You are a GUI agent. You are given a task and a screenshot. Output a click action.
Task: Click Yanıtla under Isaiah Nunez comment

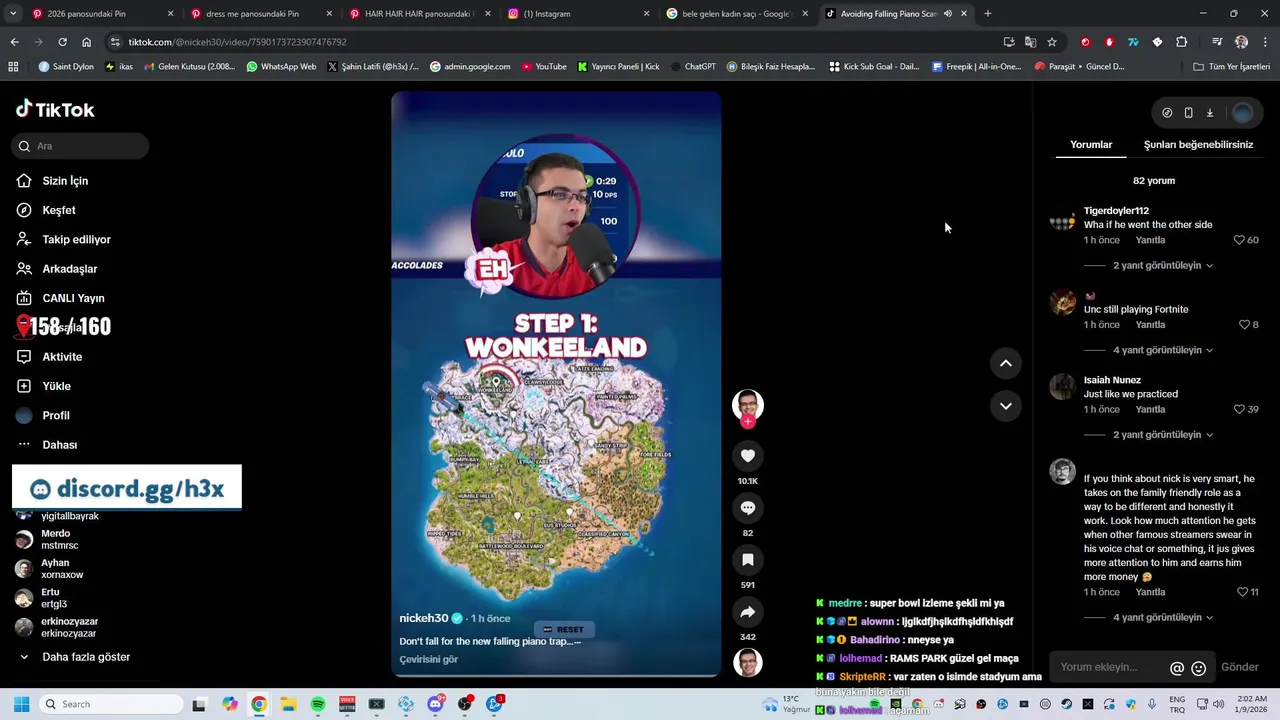pyautogui.click(x=1150, y=409)
